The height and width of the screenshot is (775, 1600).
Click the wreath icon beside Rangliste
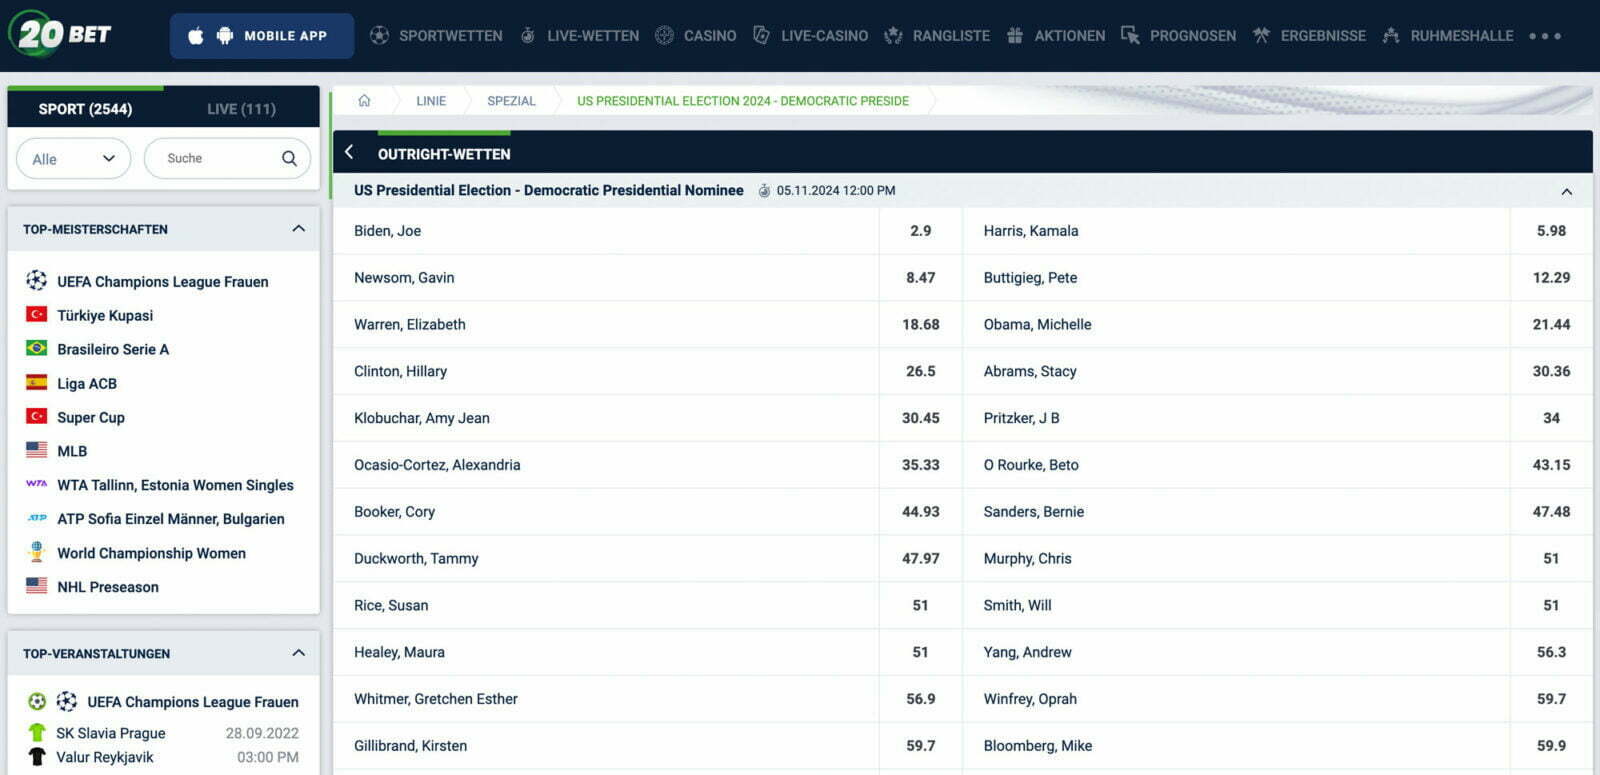point(893,35)
